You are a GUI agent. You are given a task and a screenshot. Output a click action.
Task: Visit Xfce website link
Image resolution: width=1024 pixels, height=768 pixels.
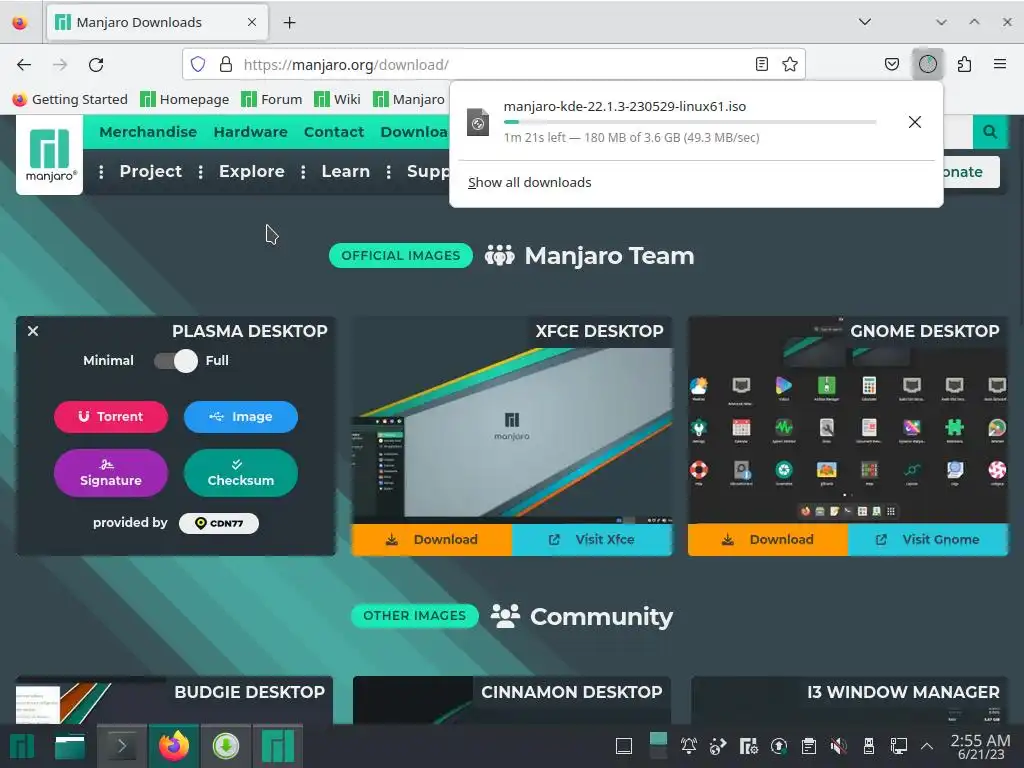point(592,539)
